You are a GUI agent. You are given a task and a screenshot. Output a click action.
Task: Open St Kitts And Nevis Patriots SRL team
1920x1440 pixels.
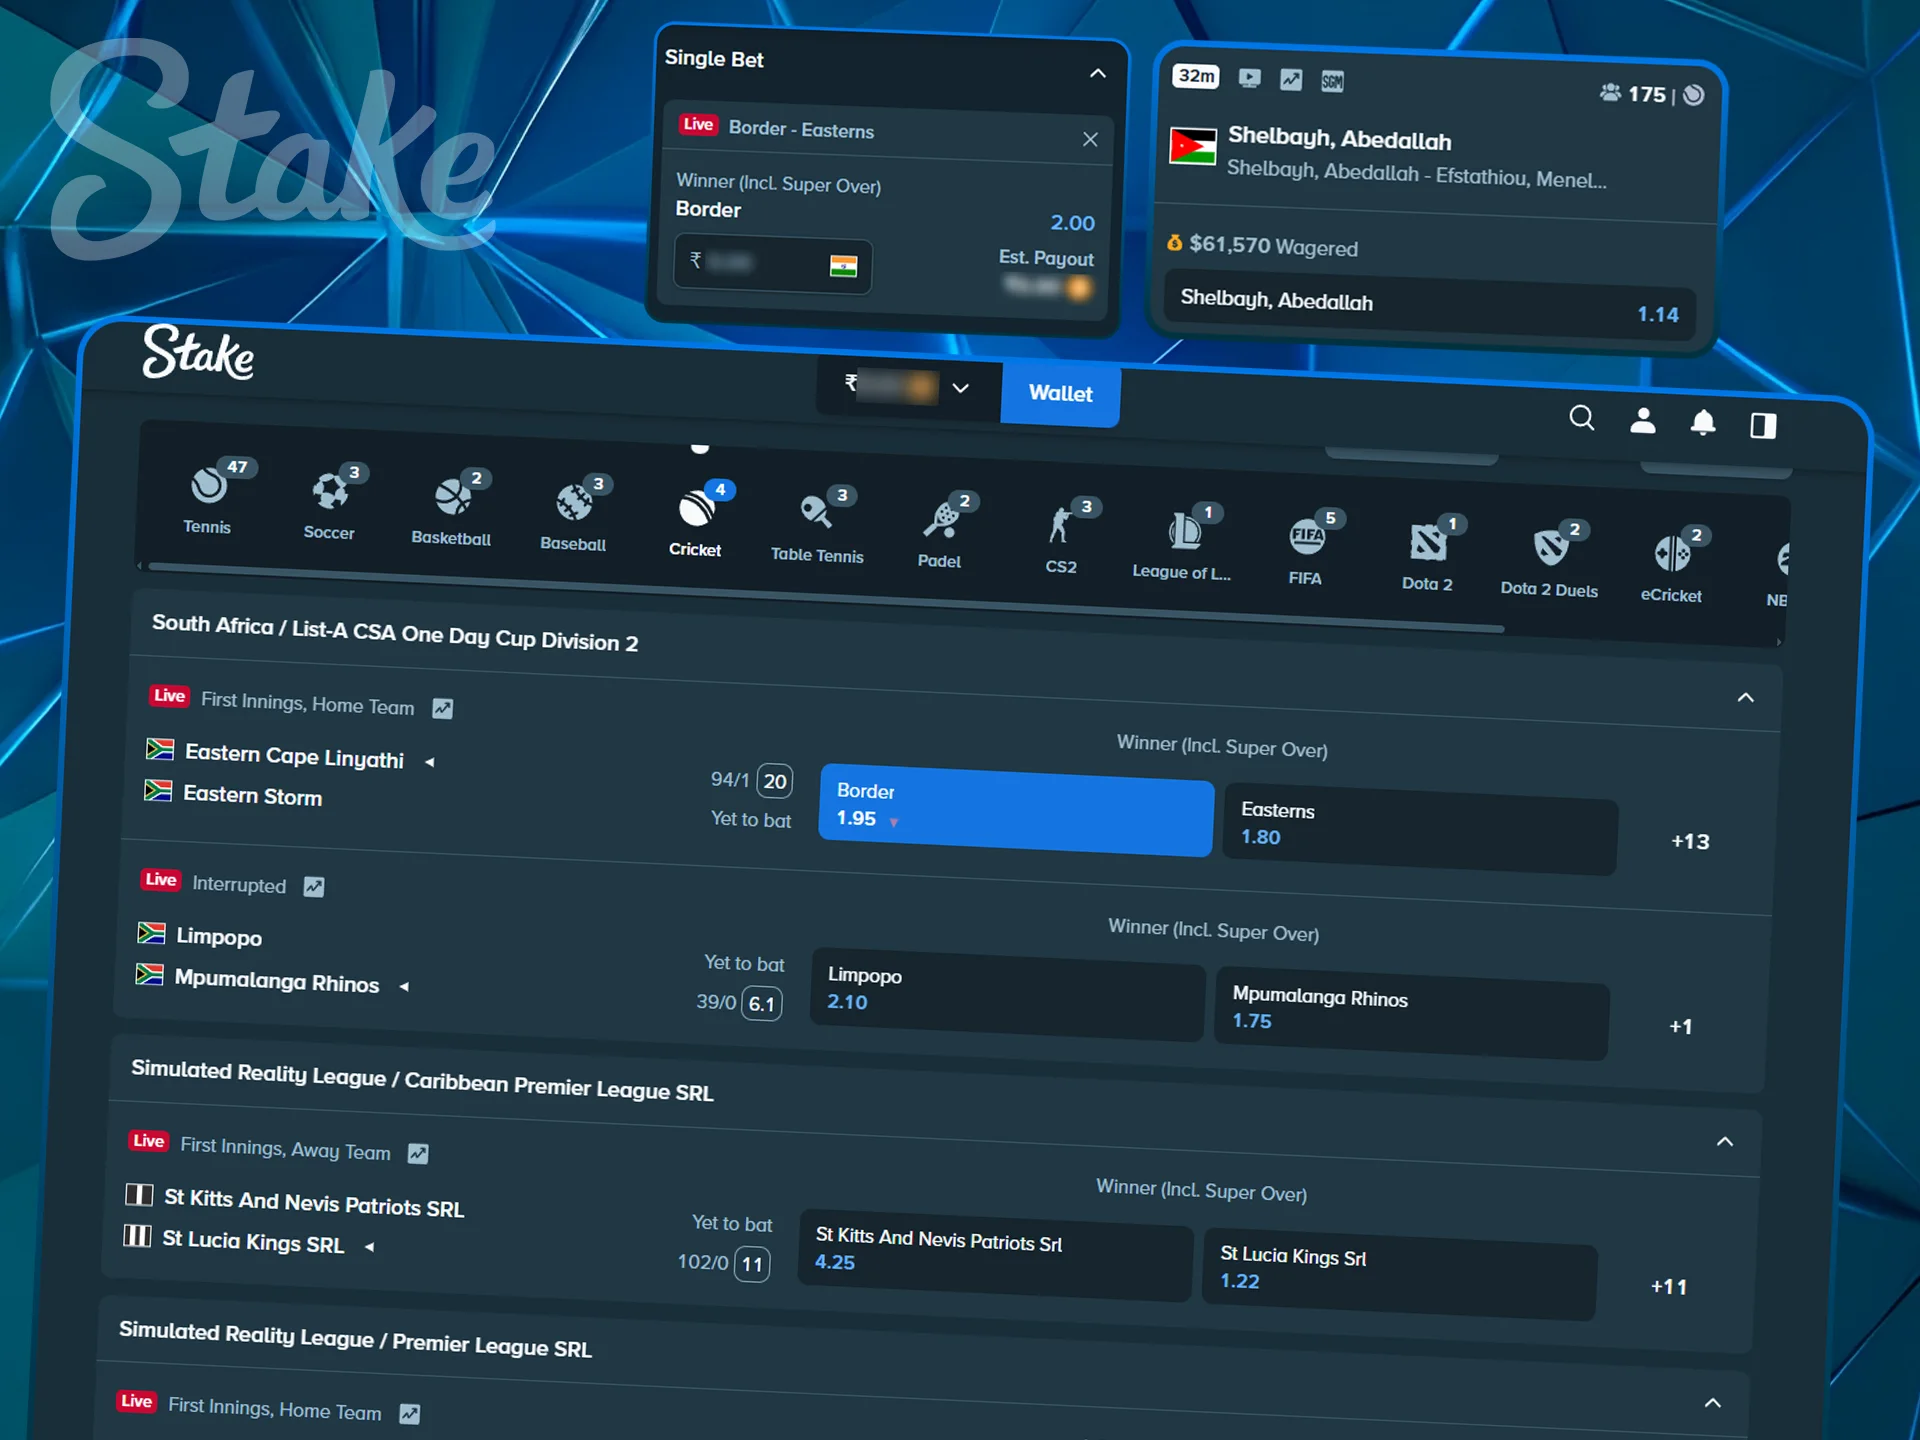point(314,1203)
